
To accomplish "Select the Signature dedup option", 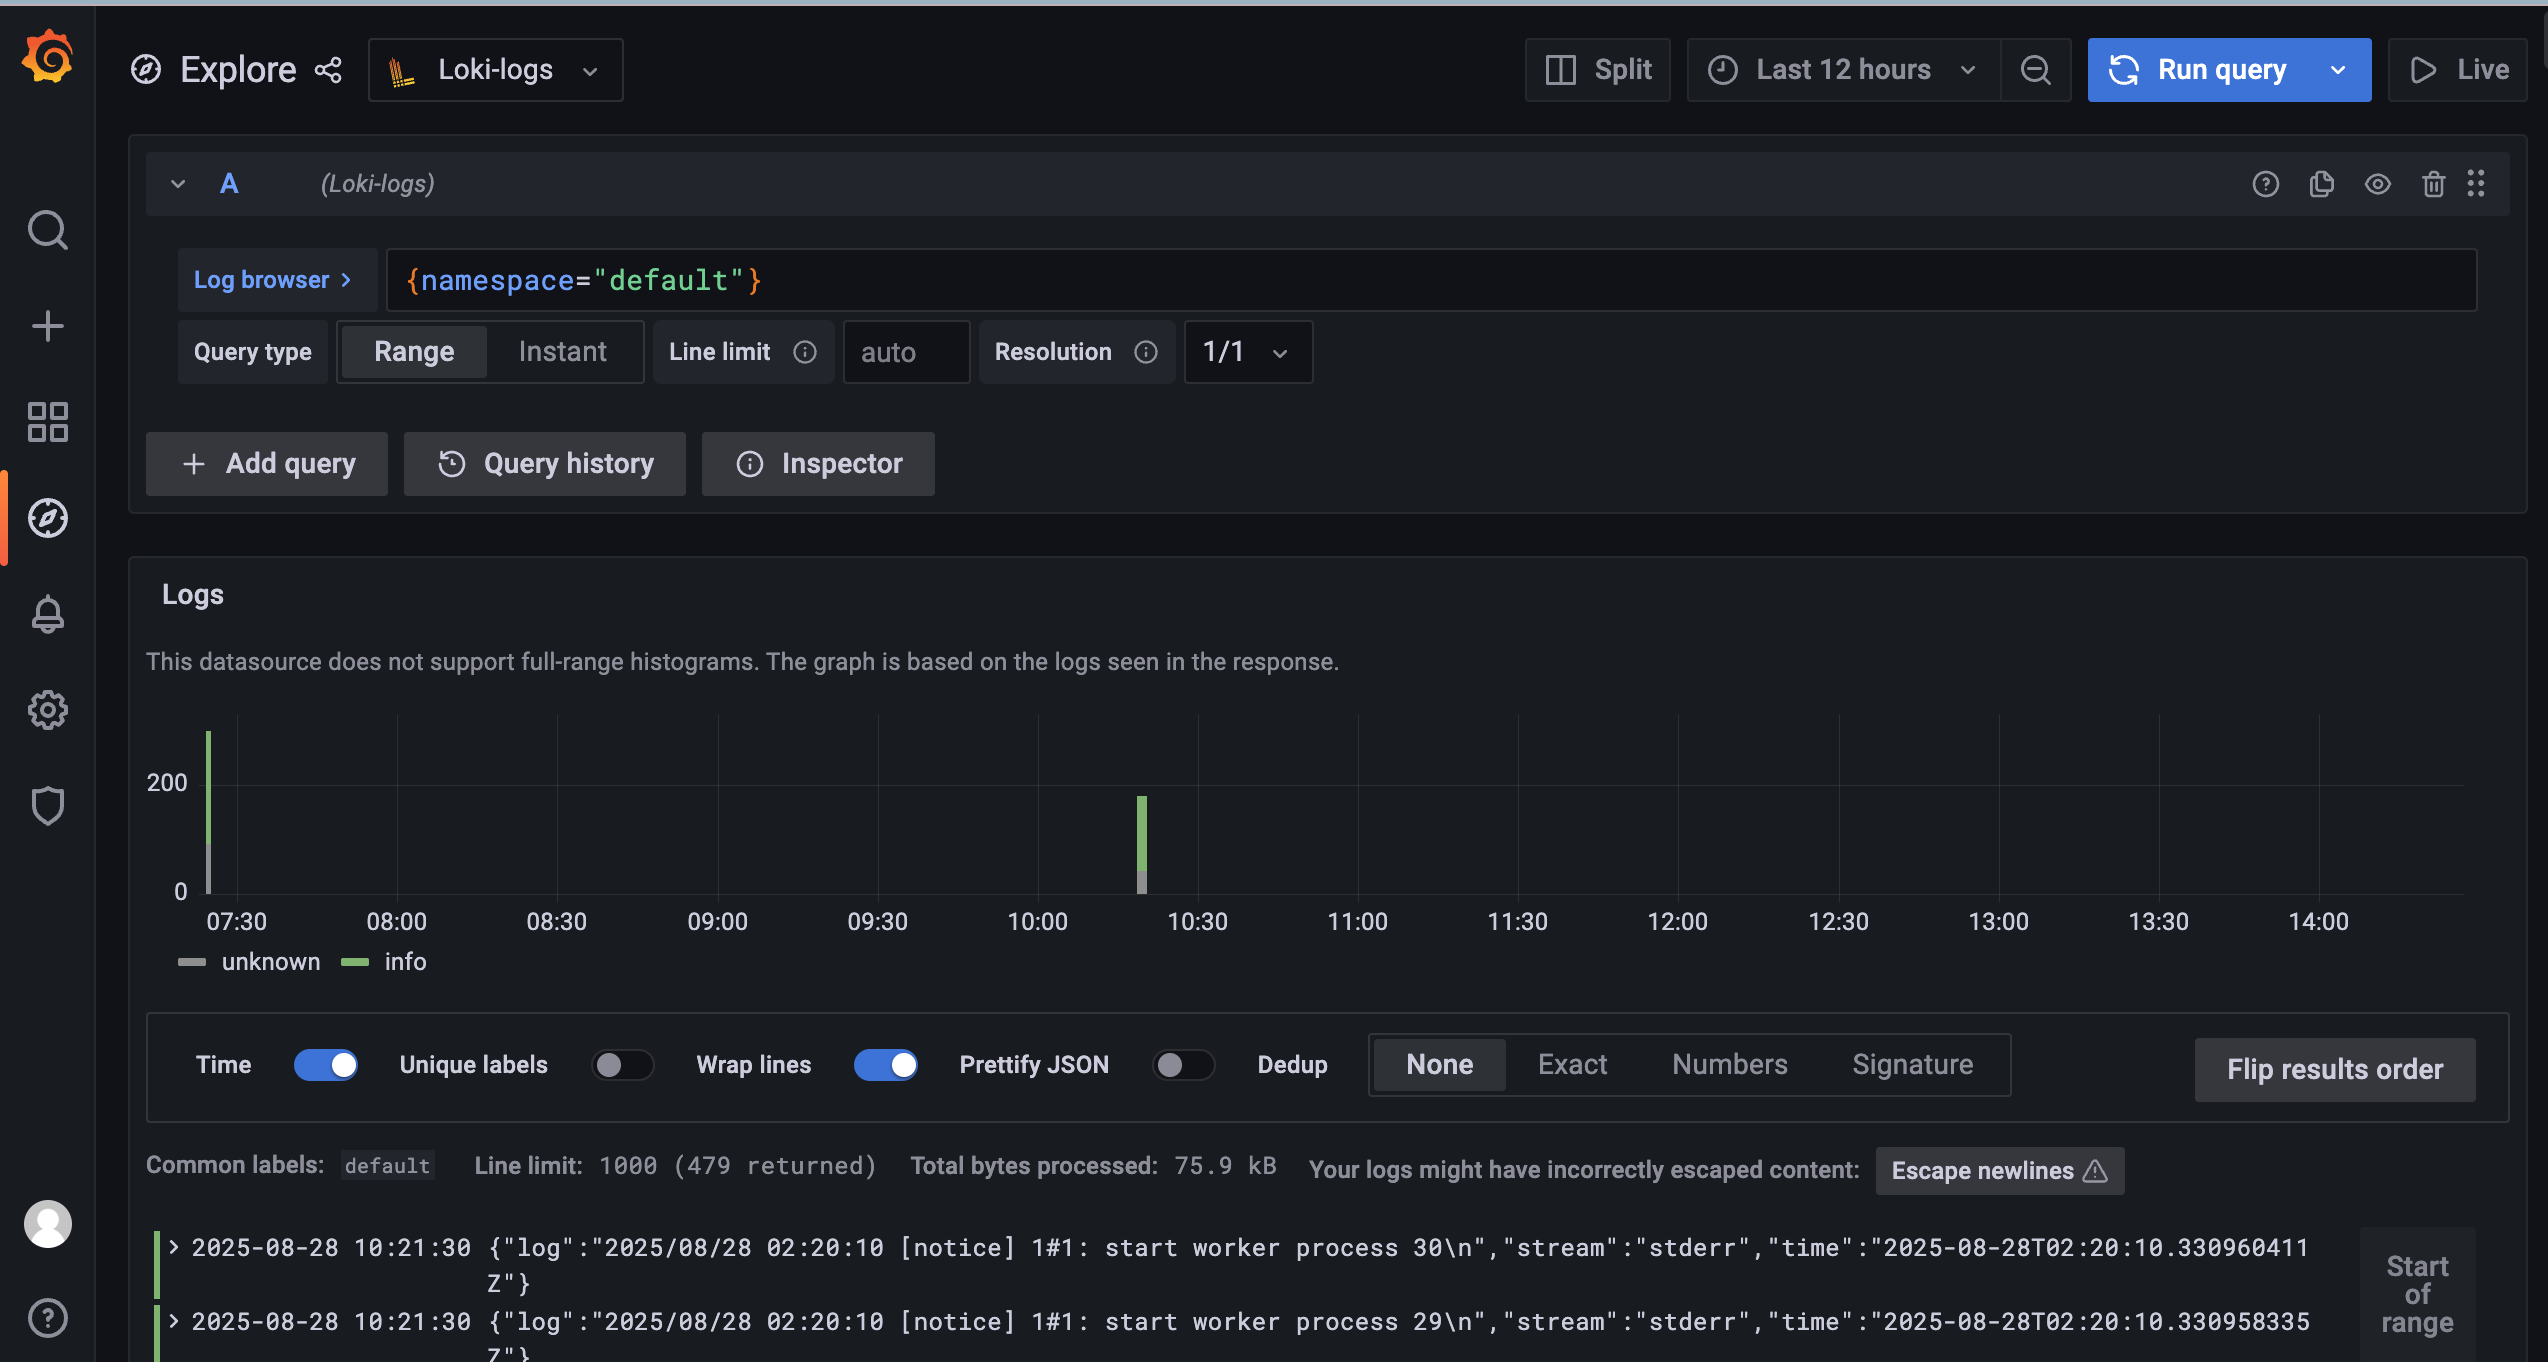I will click(1912, 1065).
